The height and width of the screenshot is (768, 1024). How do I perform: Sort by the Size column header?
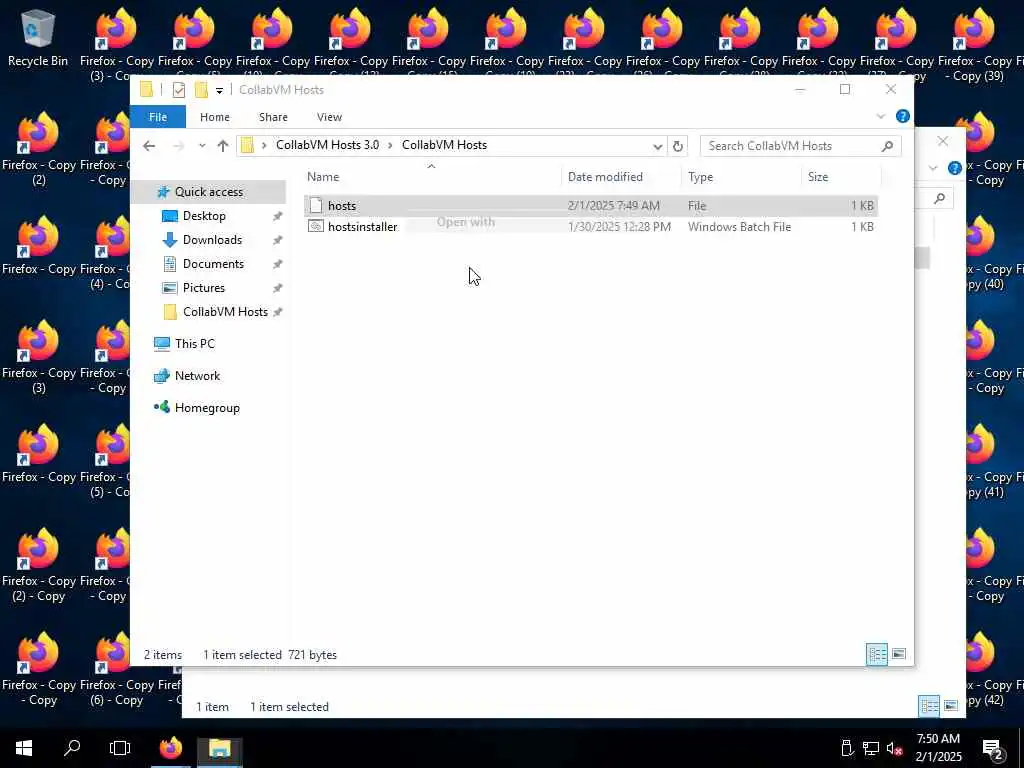tap(818, 177)
